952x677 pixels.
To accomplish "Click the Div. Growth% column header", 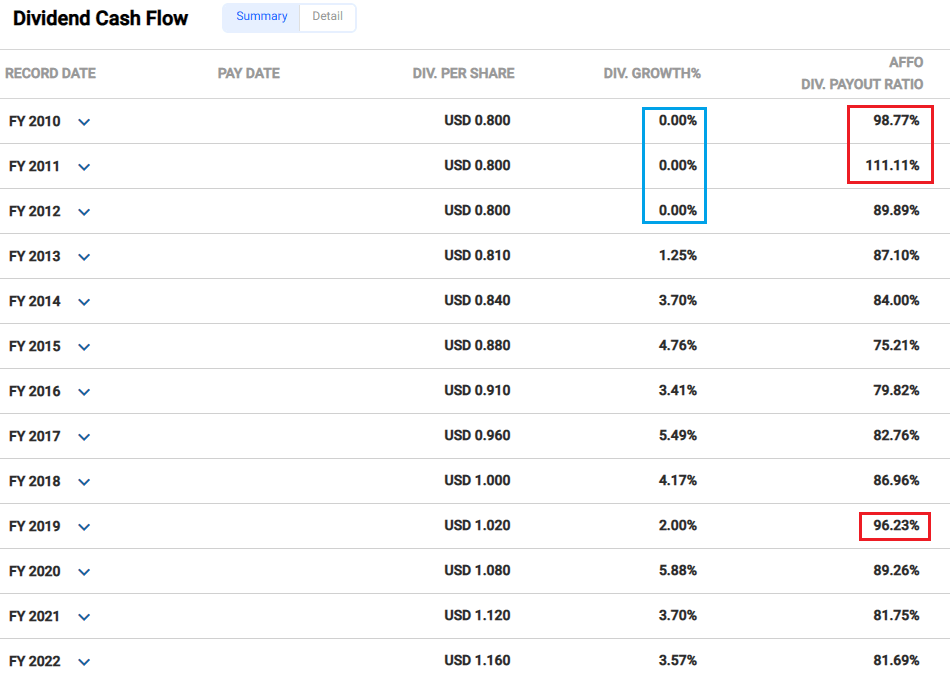I will coord(652,73).
